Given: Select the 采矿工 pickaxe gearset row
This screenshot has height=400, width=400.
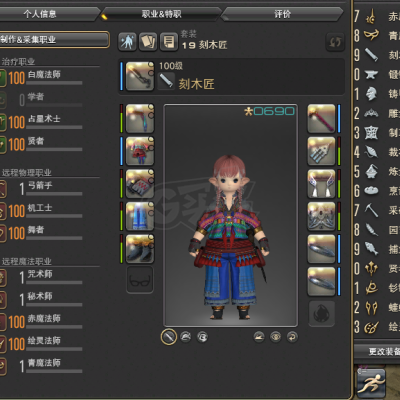Looking at the screenshot, I should point(377,210).
